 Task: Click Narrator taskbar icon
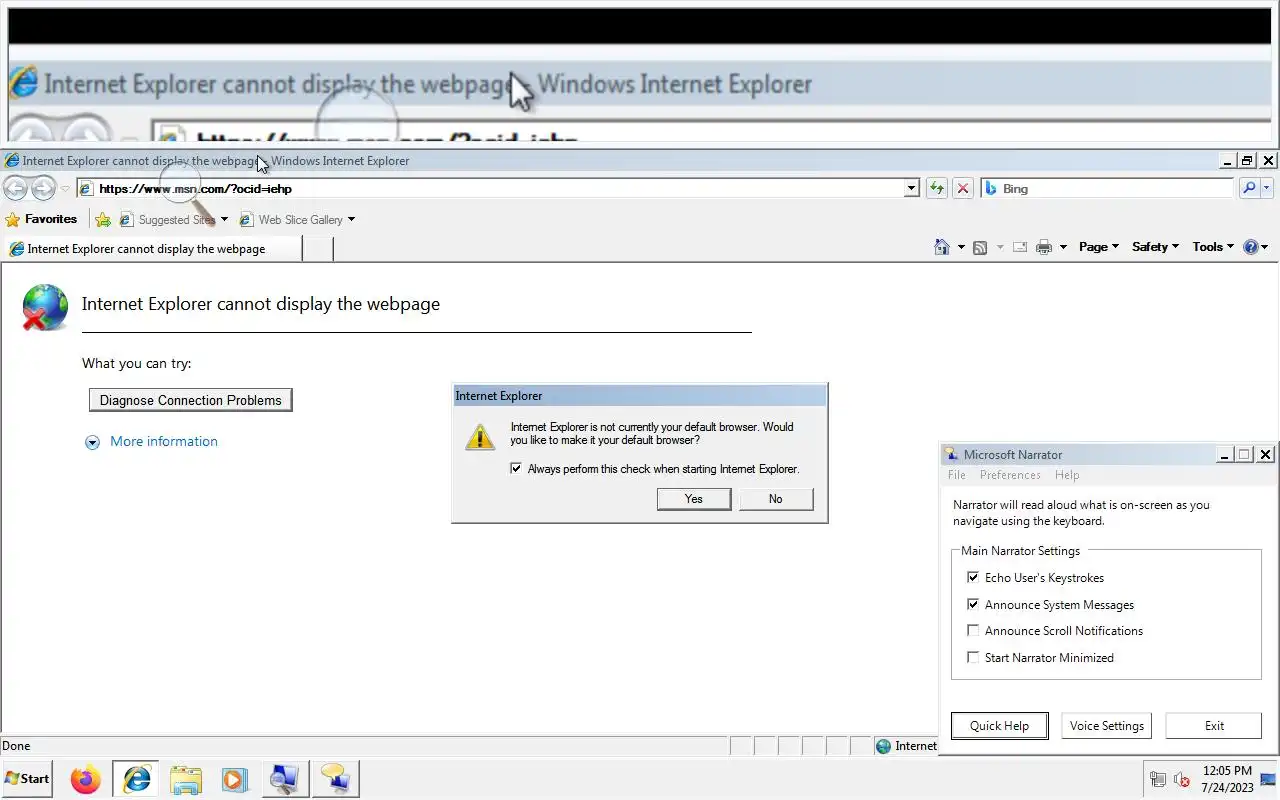(x=334, y=778)
